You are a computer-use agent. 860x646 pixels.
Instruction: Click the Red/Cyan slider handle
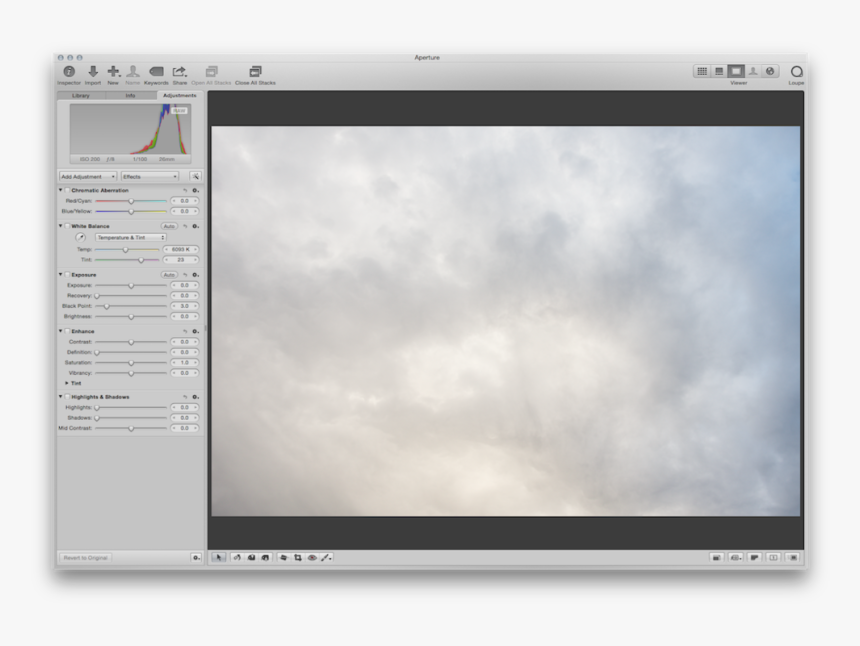click(x=131, y=201)
